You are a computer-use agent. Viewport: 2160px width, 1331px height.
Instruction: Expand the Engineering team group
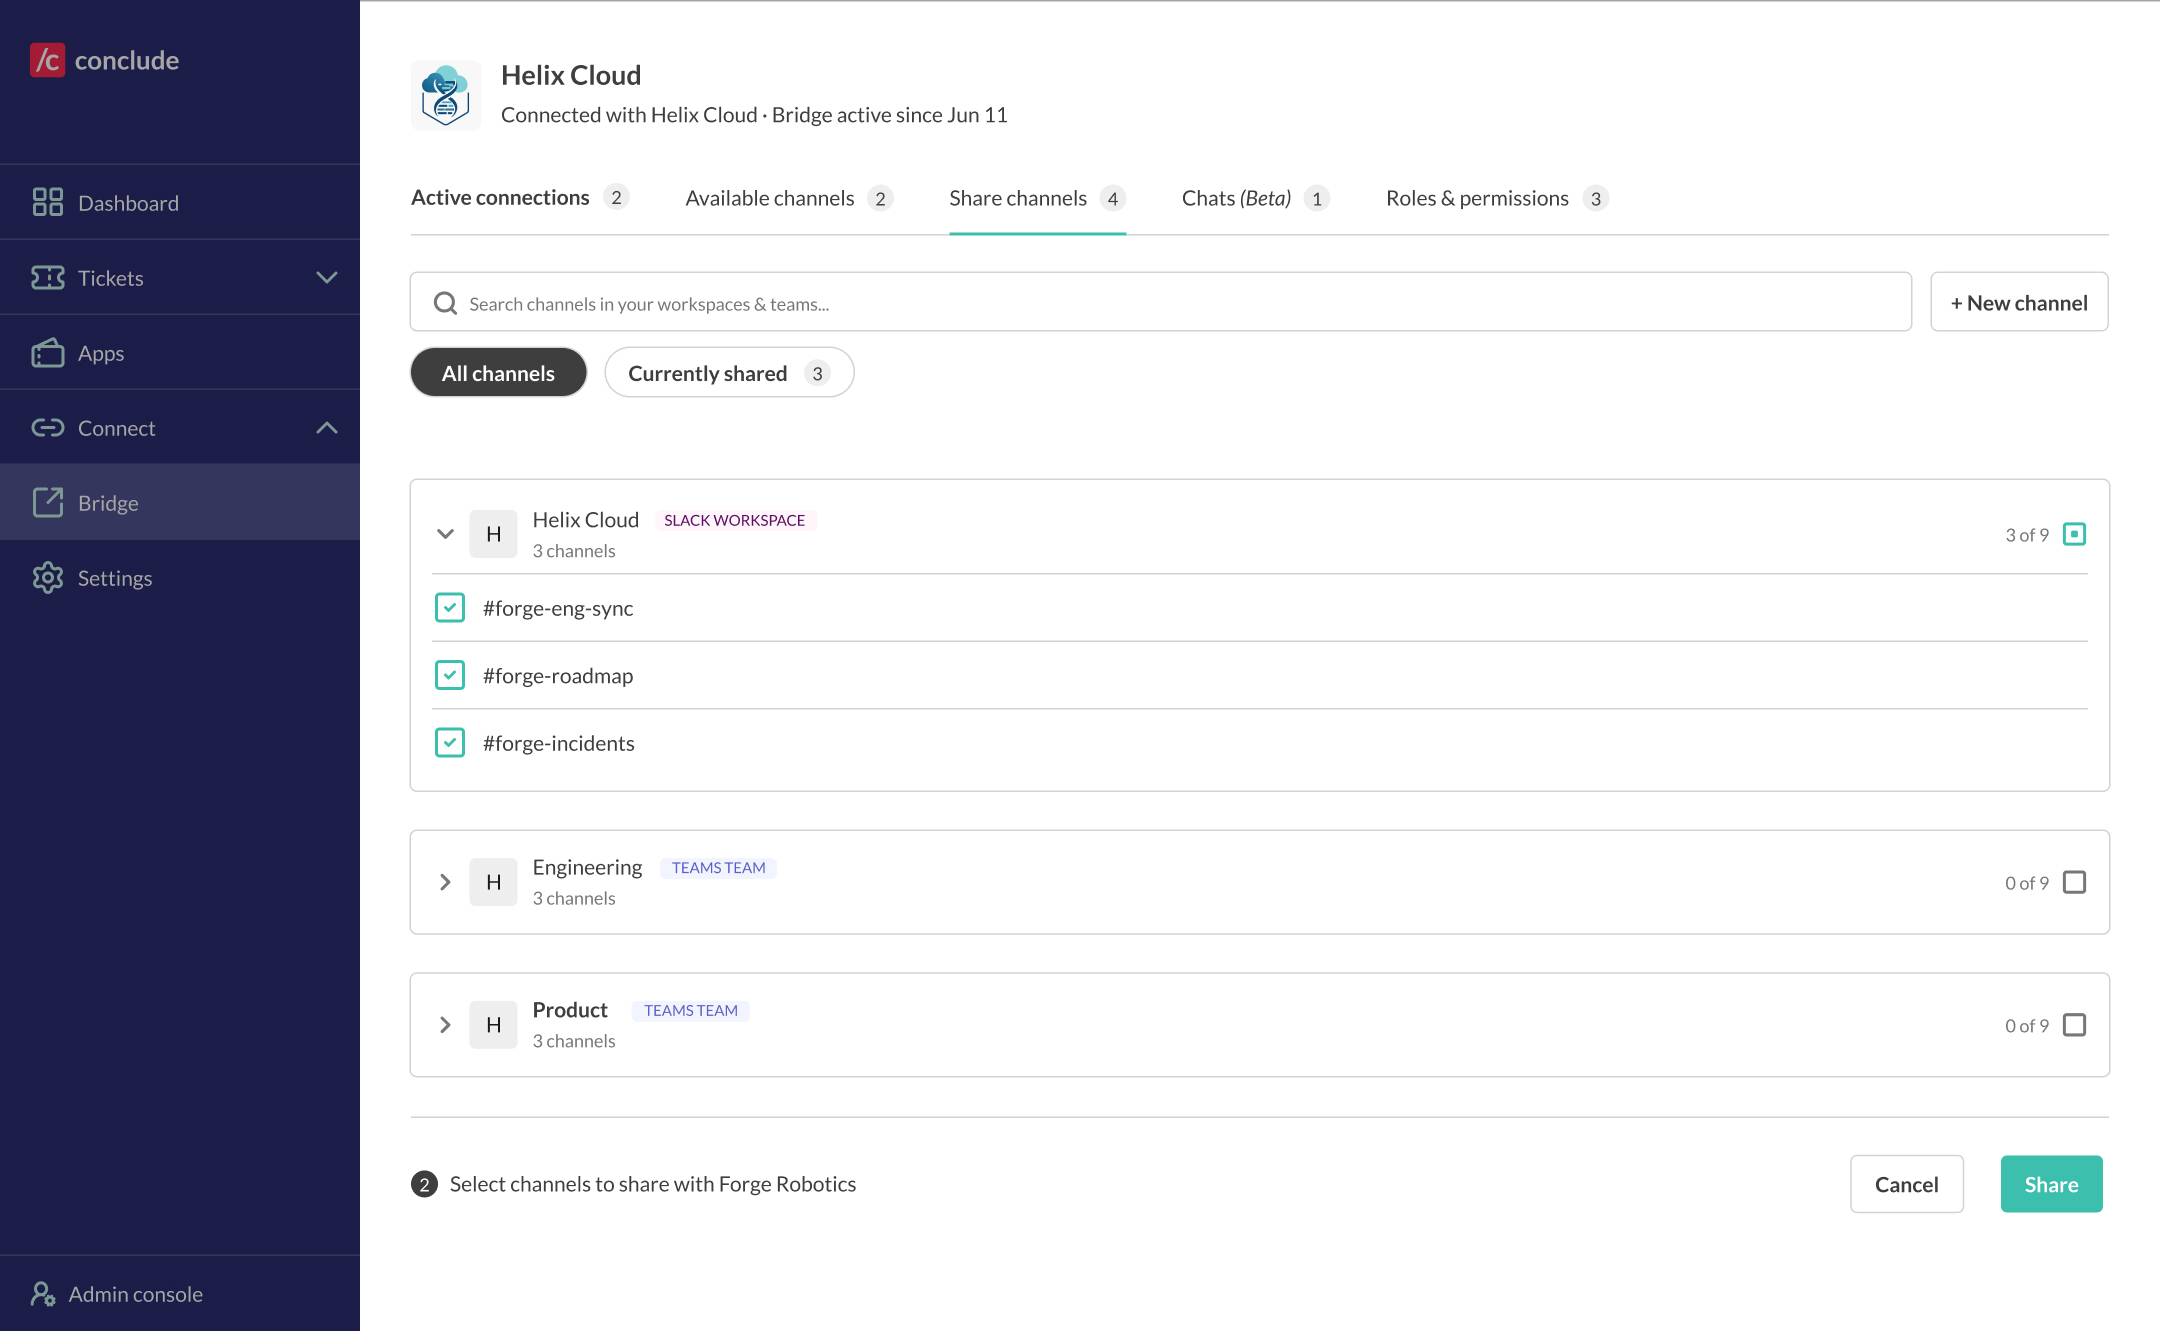coord(445,882)
